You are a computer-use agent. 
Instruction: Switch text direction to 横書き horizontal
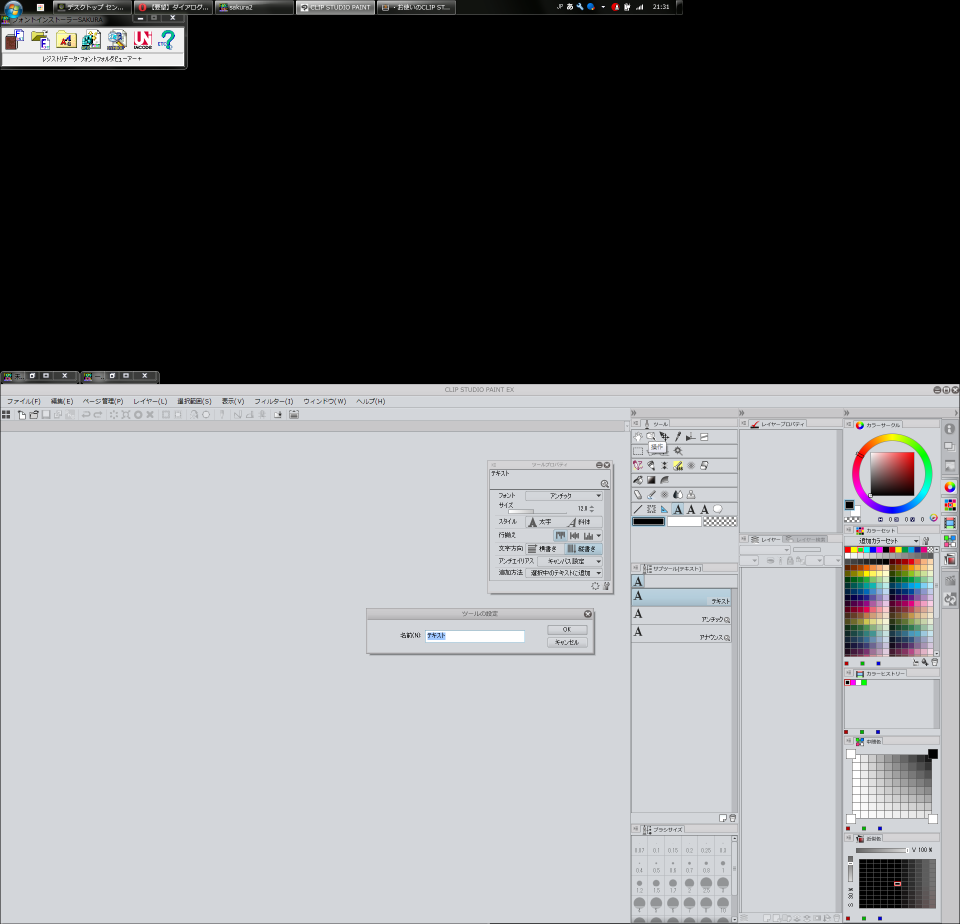point(543,548)
